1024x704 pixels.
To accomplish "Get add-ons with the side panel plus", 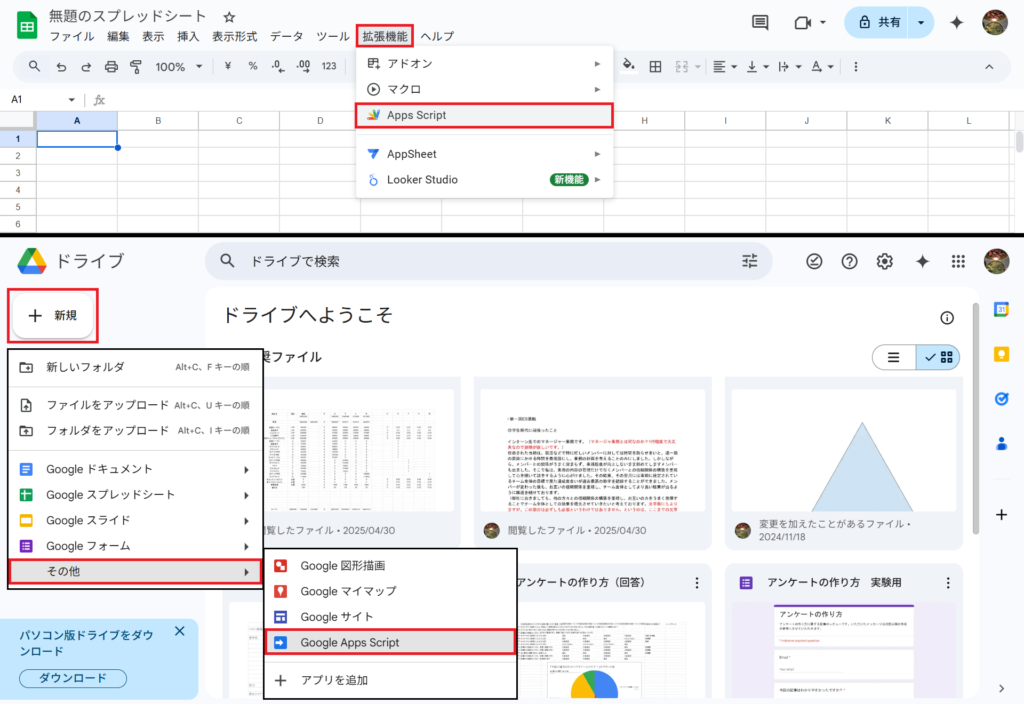I will [1001, 515].
